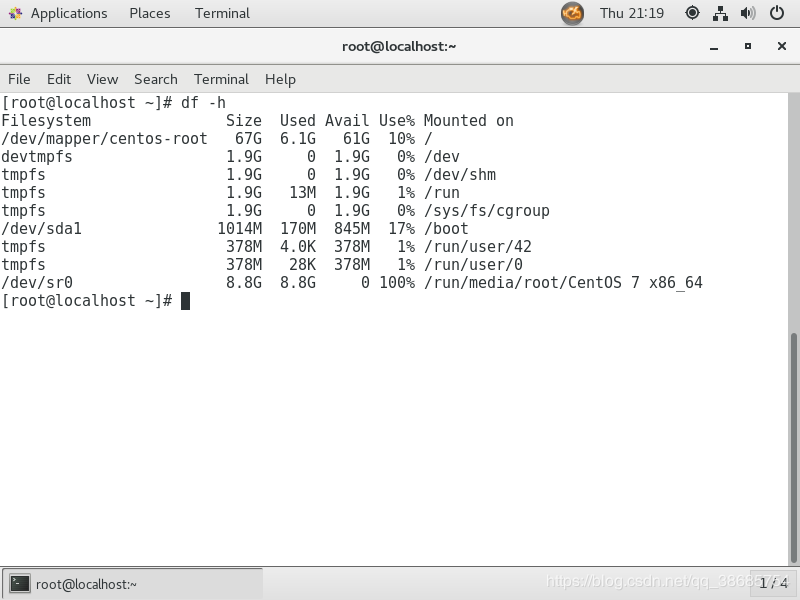Viewport: 800px width, 600px height.
Task: Open the Terminal app menu in top bar
Action: pos(222,13)
